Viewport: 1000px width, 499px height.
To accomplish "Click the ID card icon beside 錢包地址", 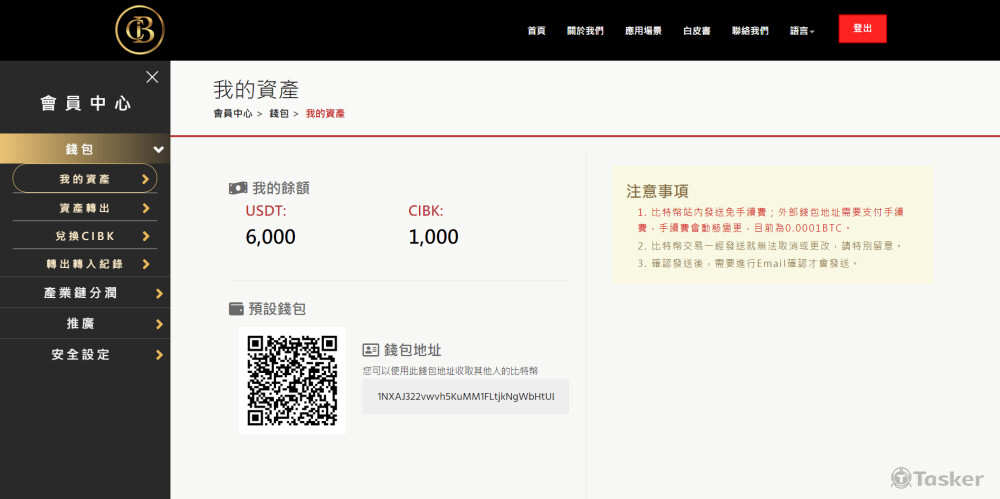I will (371, 350).
